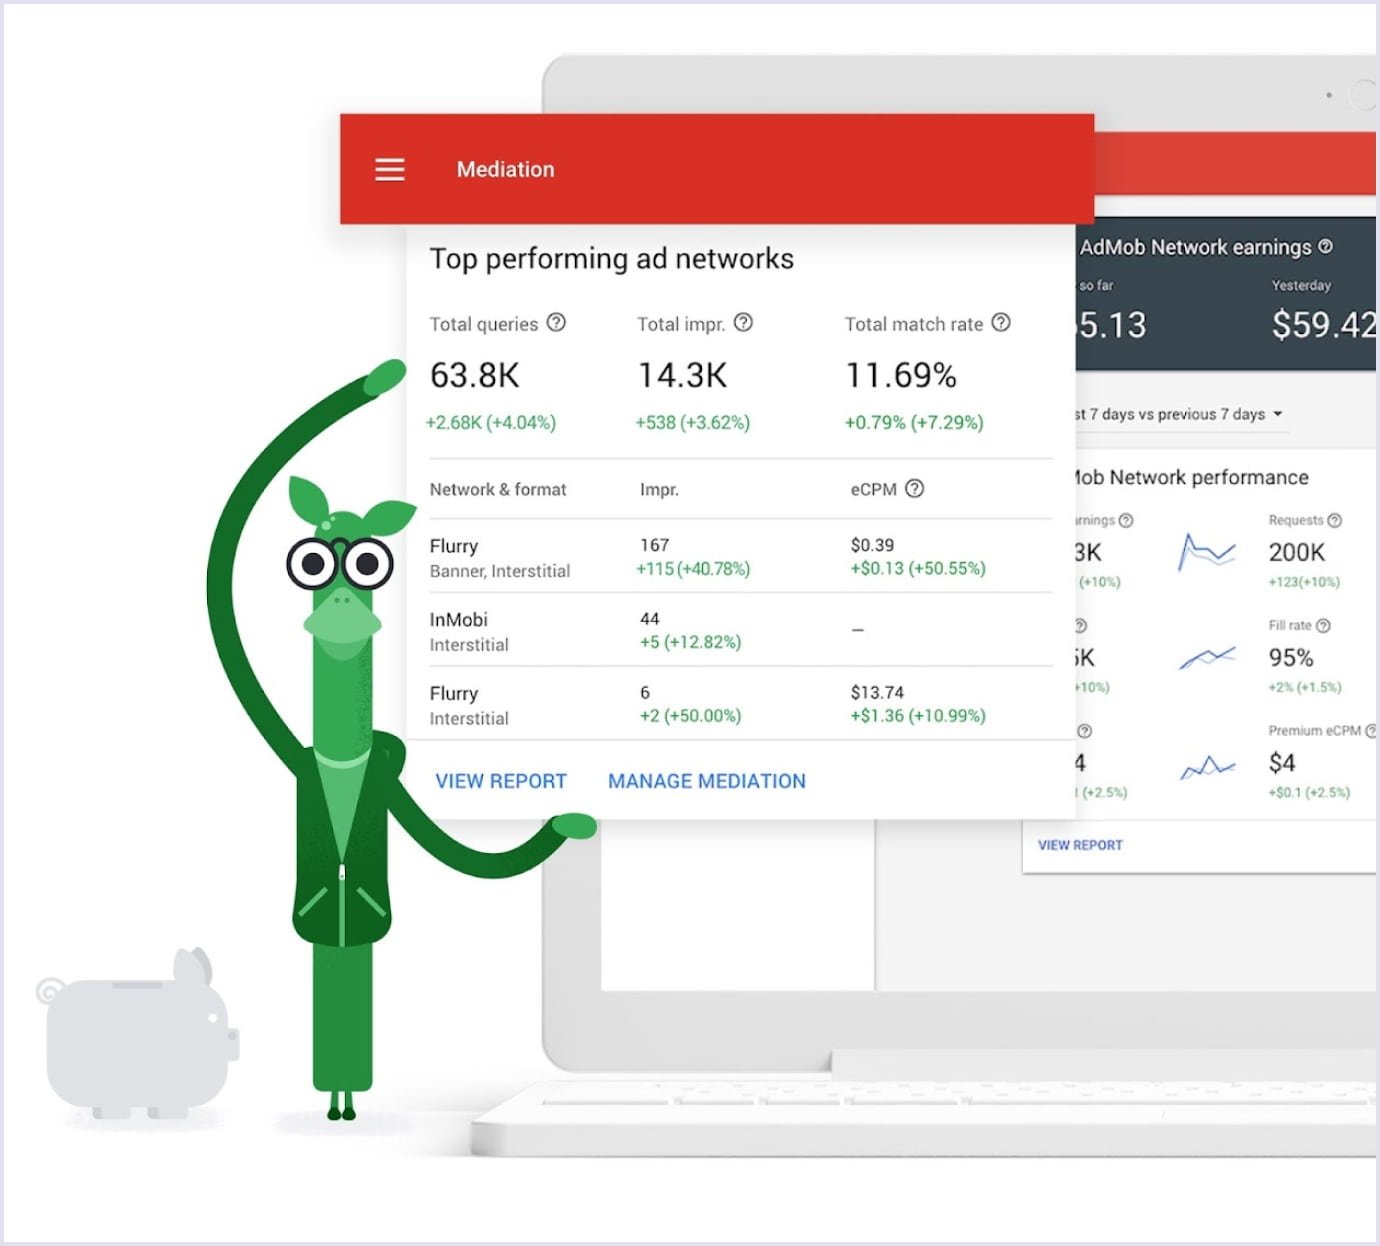
Task: Select the Flurry Banner, Interstitial row
Action: tap(740, 557)
